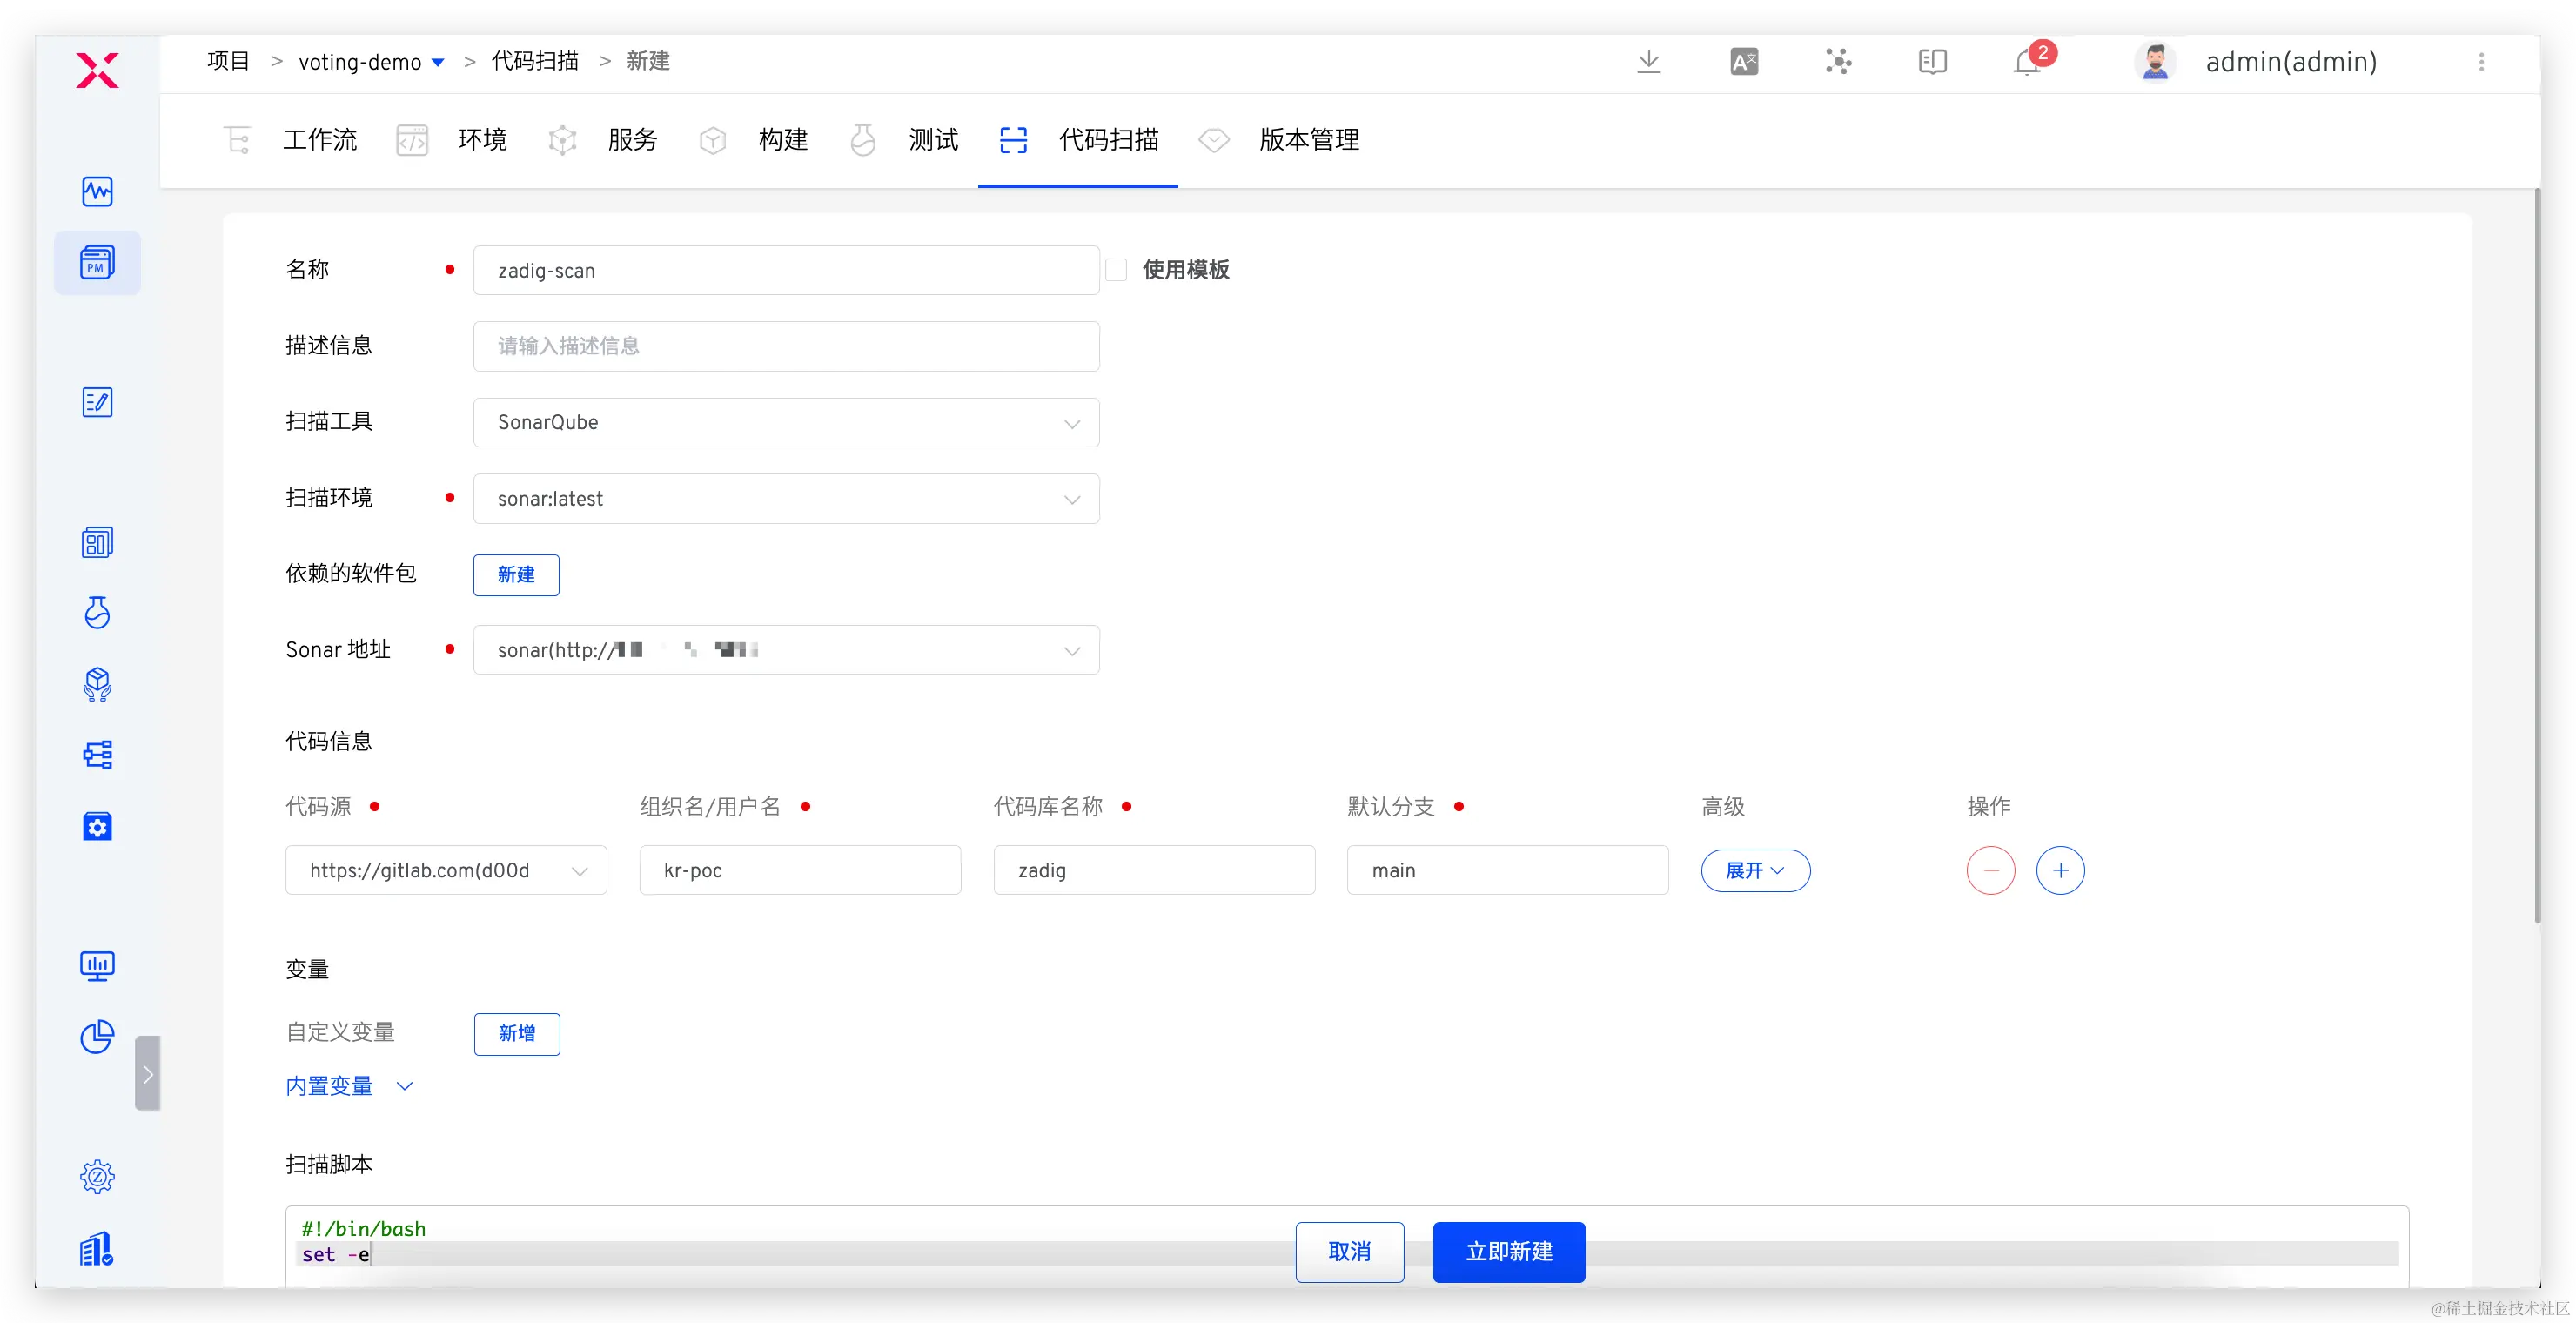Click the download icon in the header
This screenshot has width=2576, height=1323.
click(x=1648, y=62)
